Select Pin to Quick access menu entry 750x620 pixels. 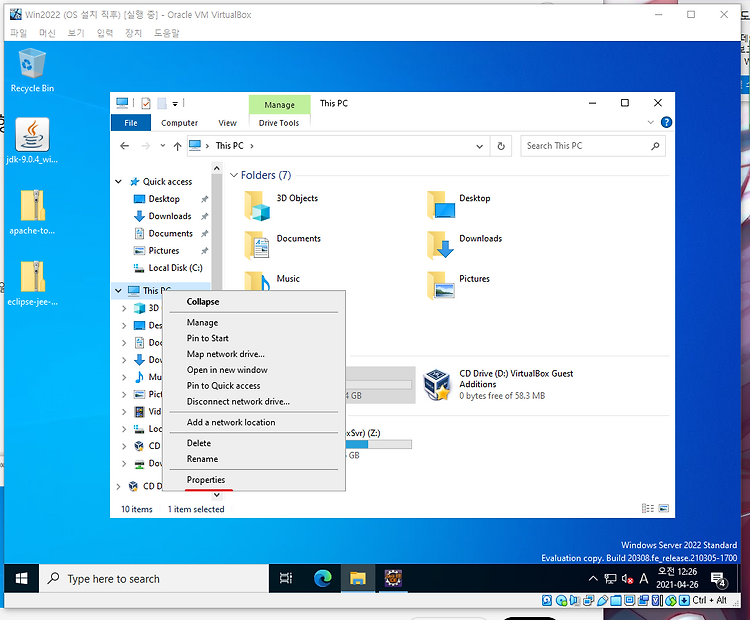[223, 386]
